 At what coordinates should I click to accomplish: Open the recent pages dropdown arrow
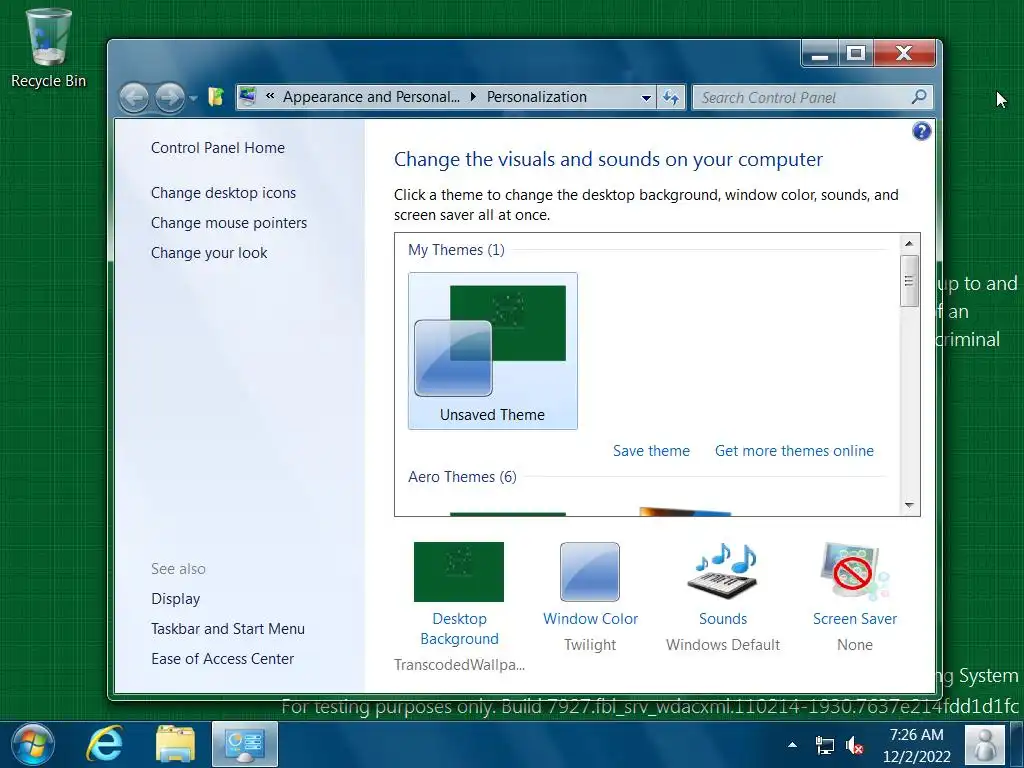193,99
